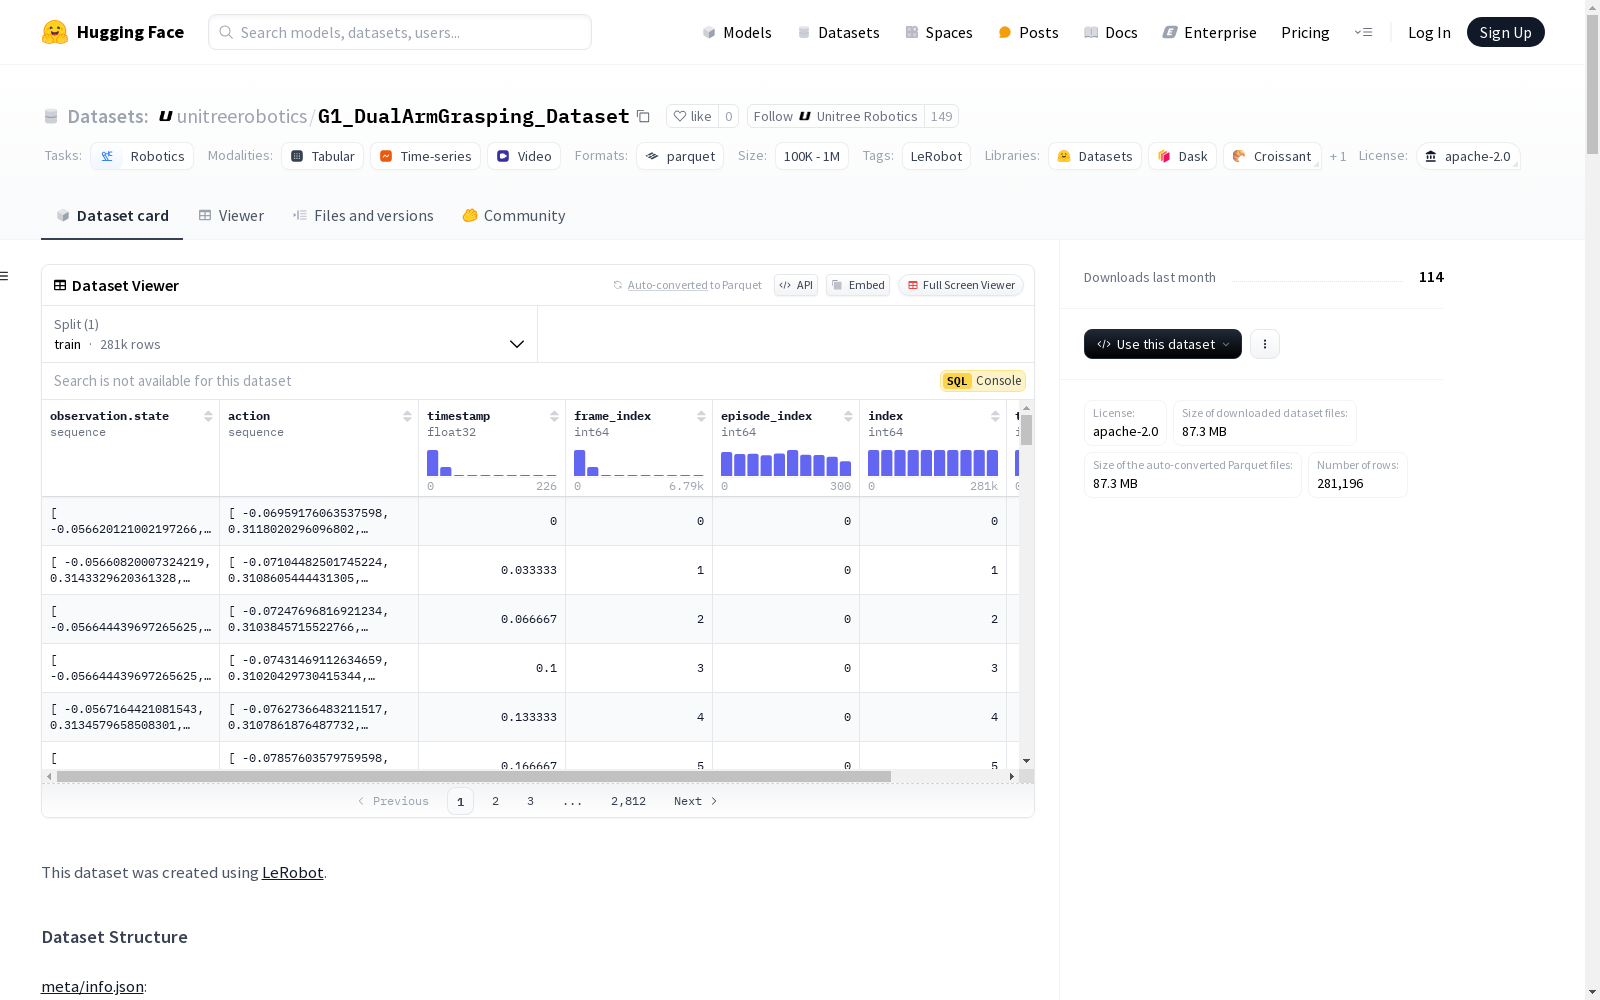Go to page 2 of rows

[x=495, y=801]
